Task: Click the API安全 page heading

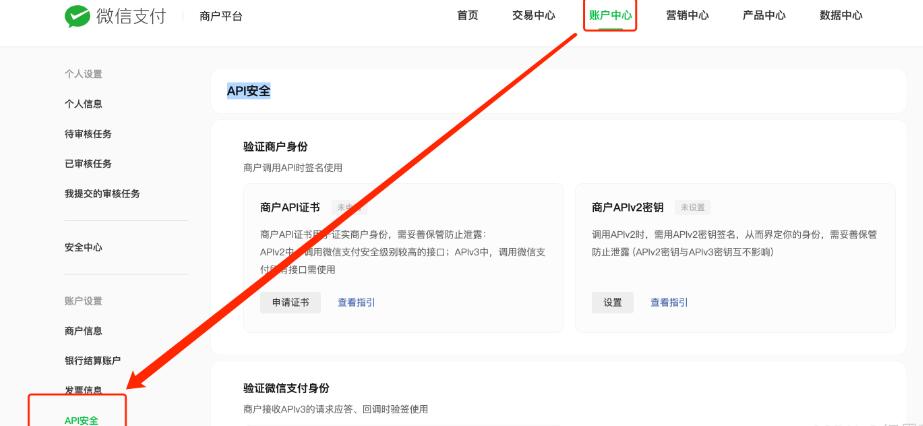Action: (248, 91)
